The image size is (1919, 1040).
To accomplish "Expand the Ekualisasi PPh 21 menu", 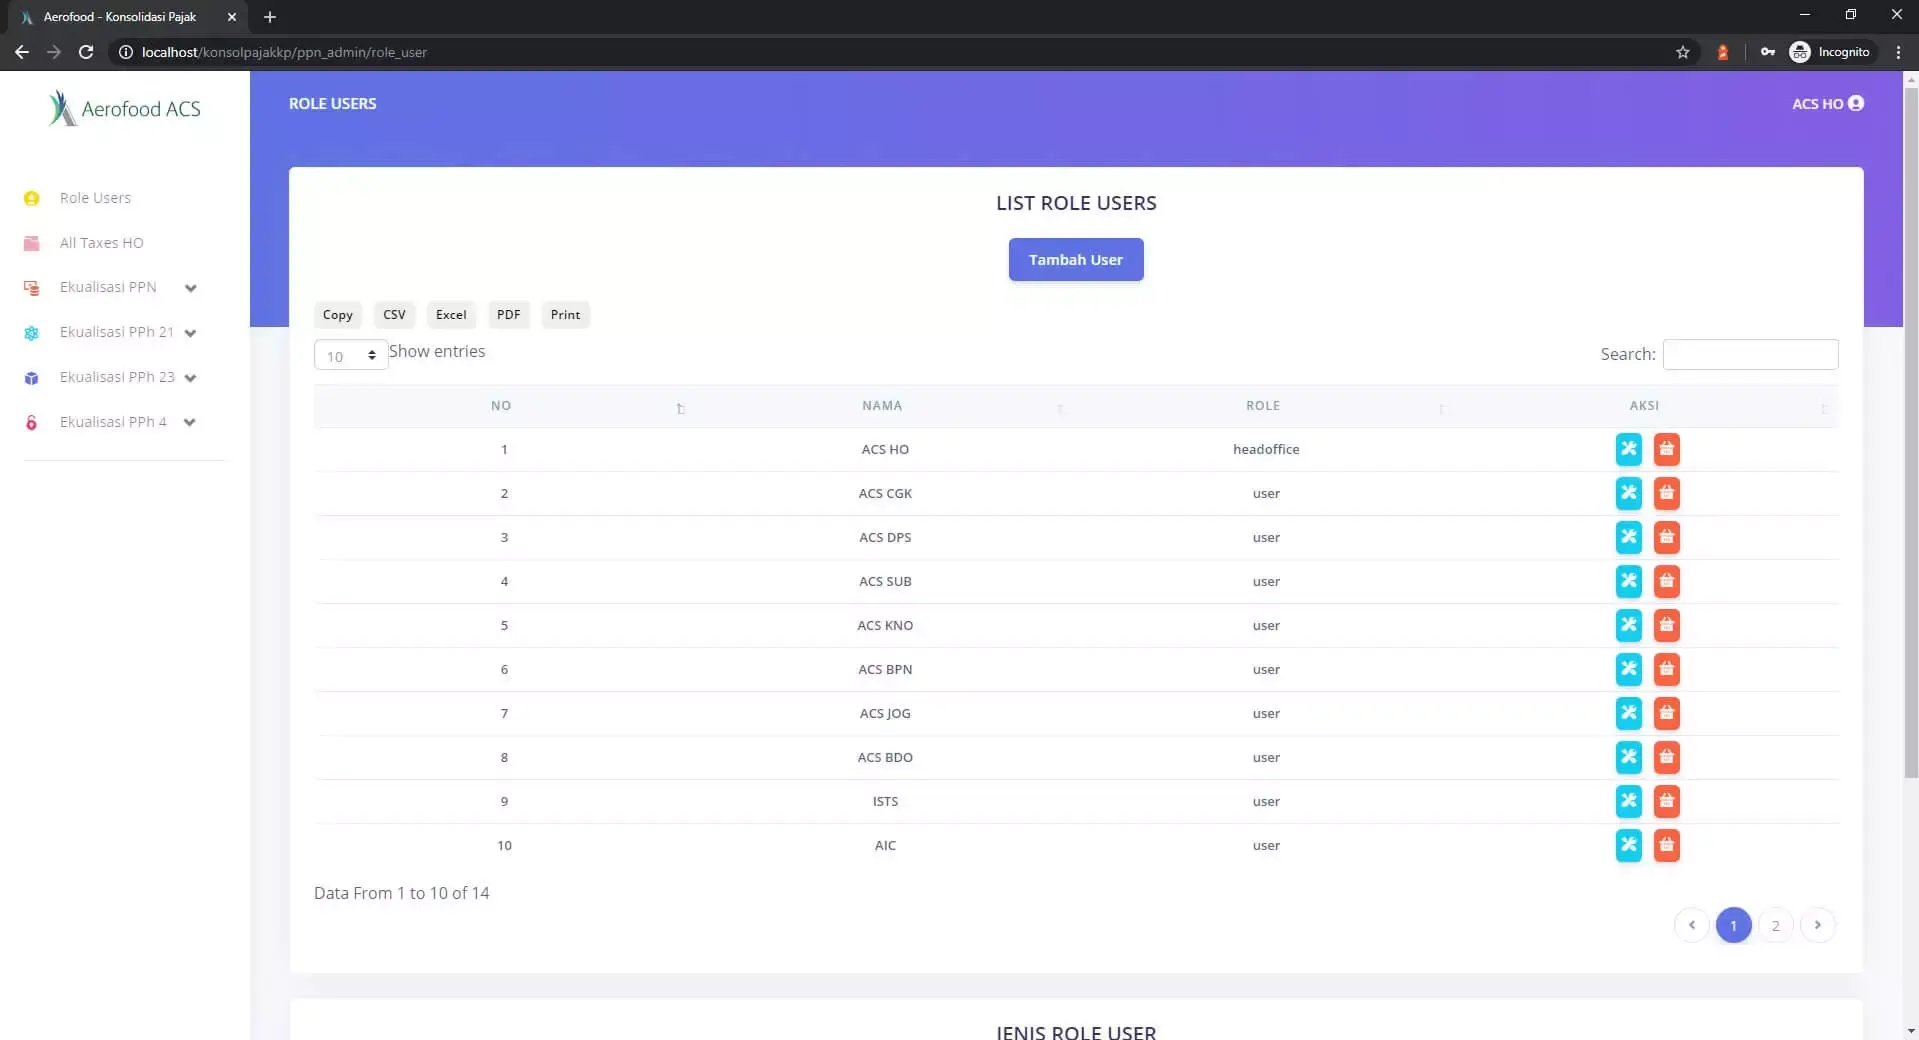I will tap(110, 332).
